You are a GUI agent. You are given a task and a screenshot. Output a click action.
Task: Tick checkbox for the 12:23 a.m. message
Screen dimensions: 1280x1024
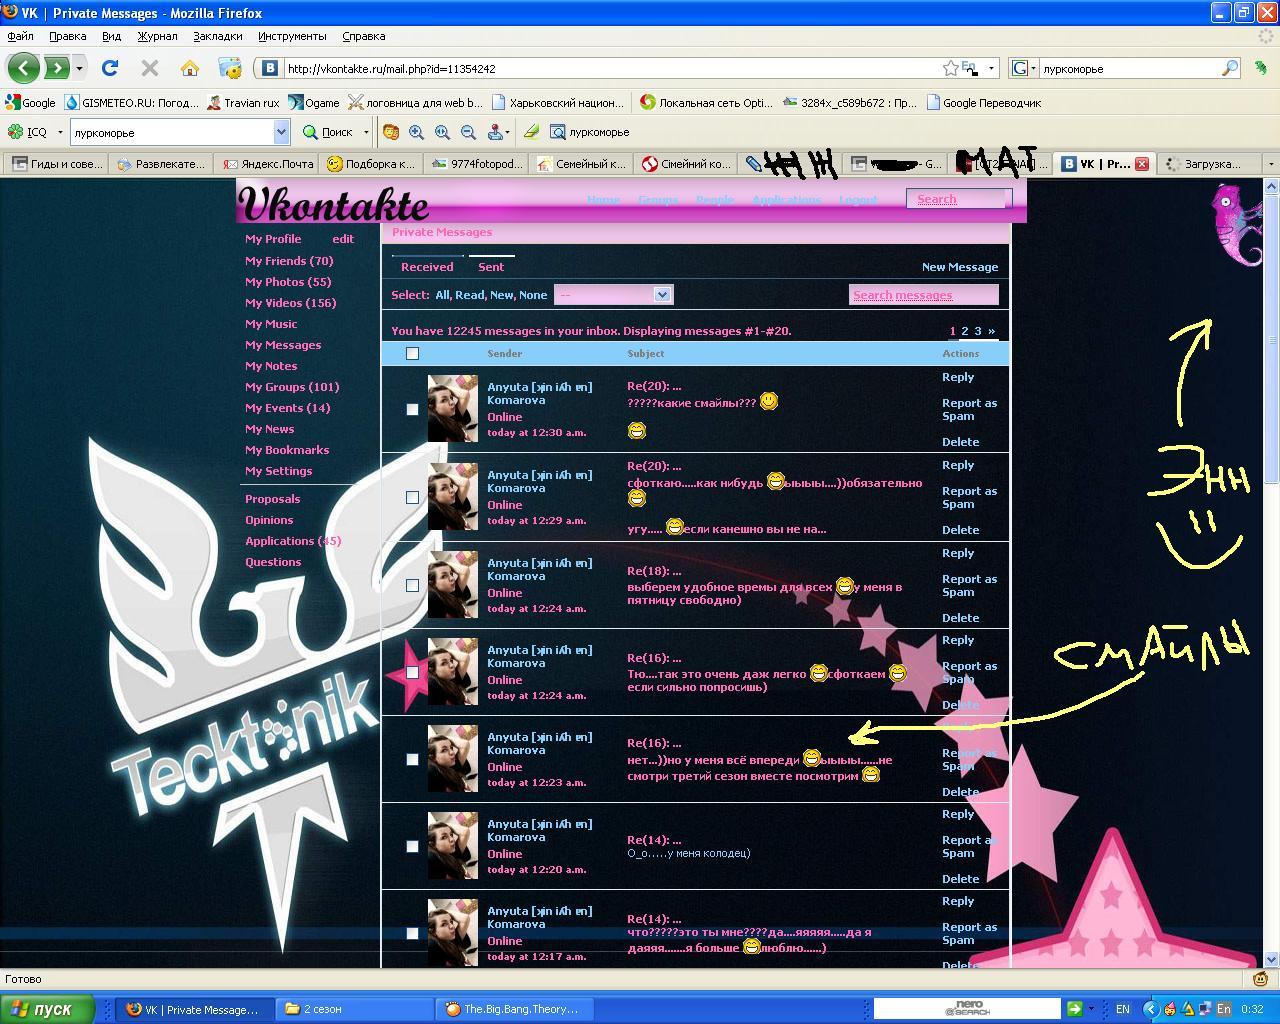pos(412,759)
